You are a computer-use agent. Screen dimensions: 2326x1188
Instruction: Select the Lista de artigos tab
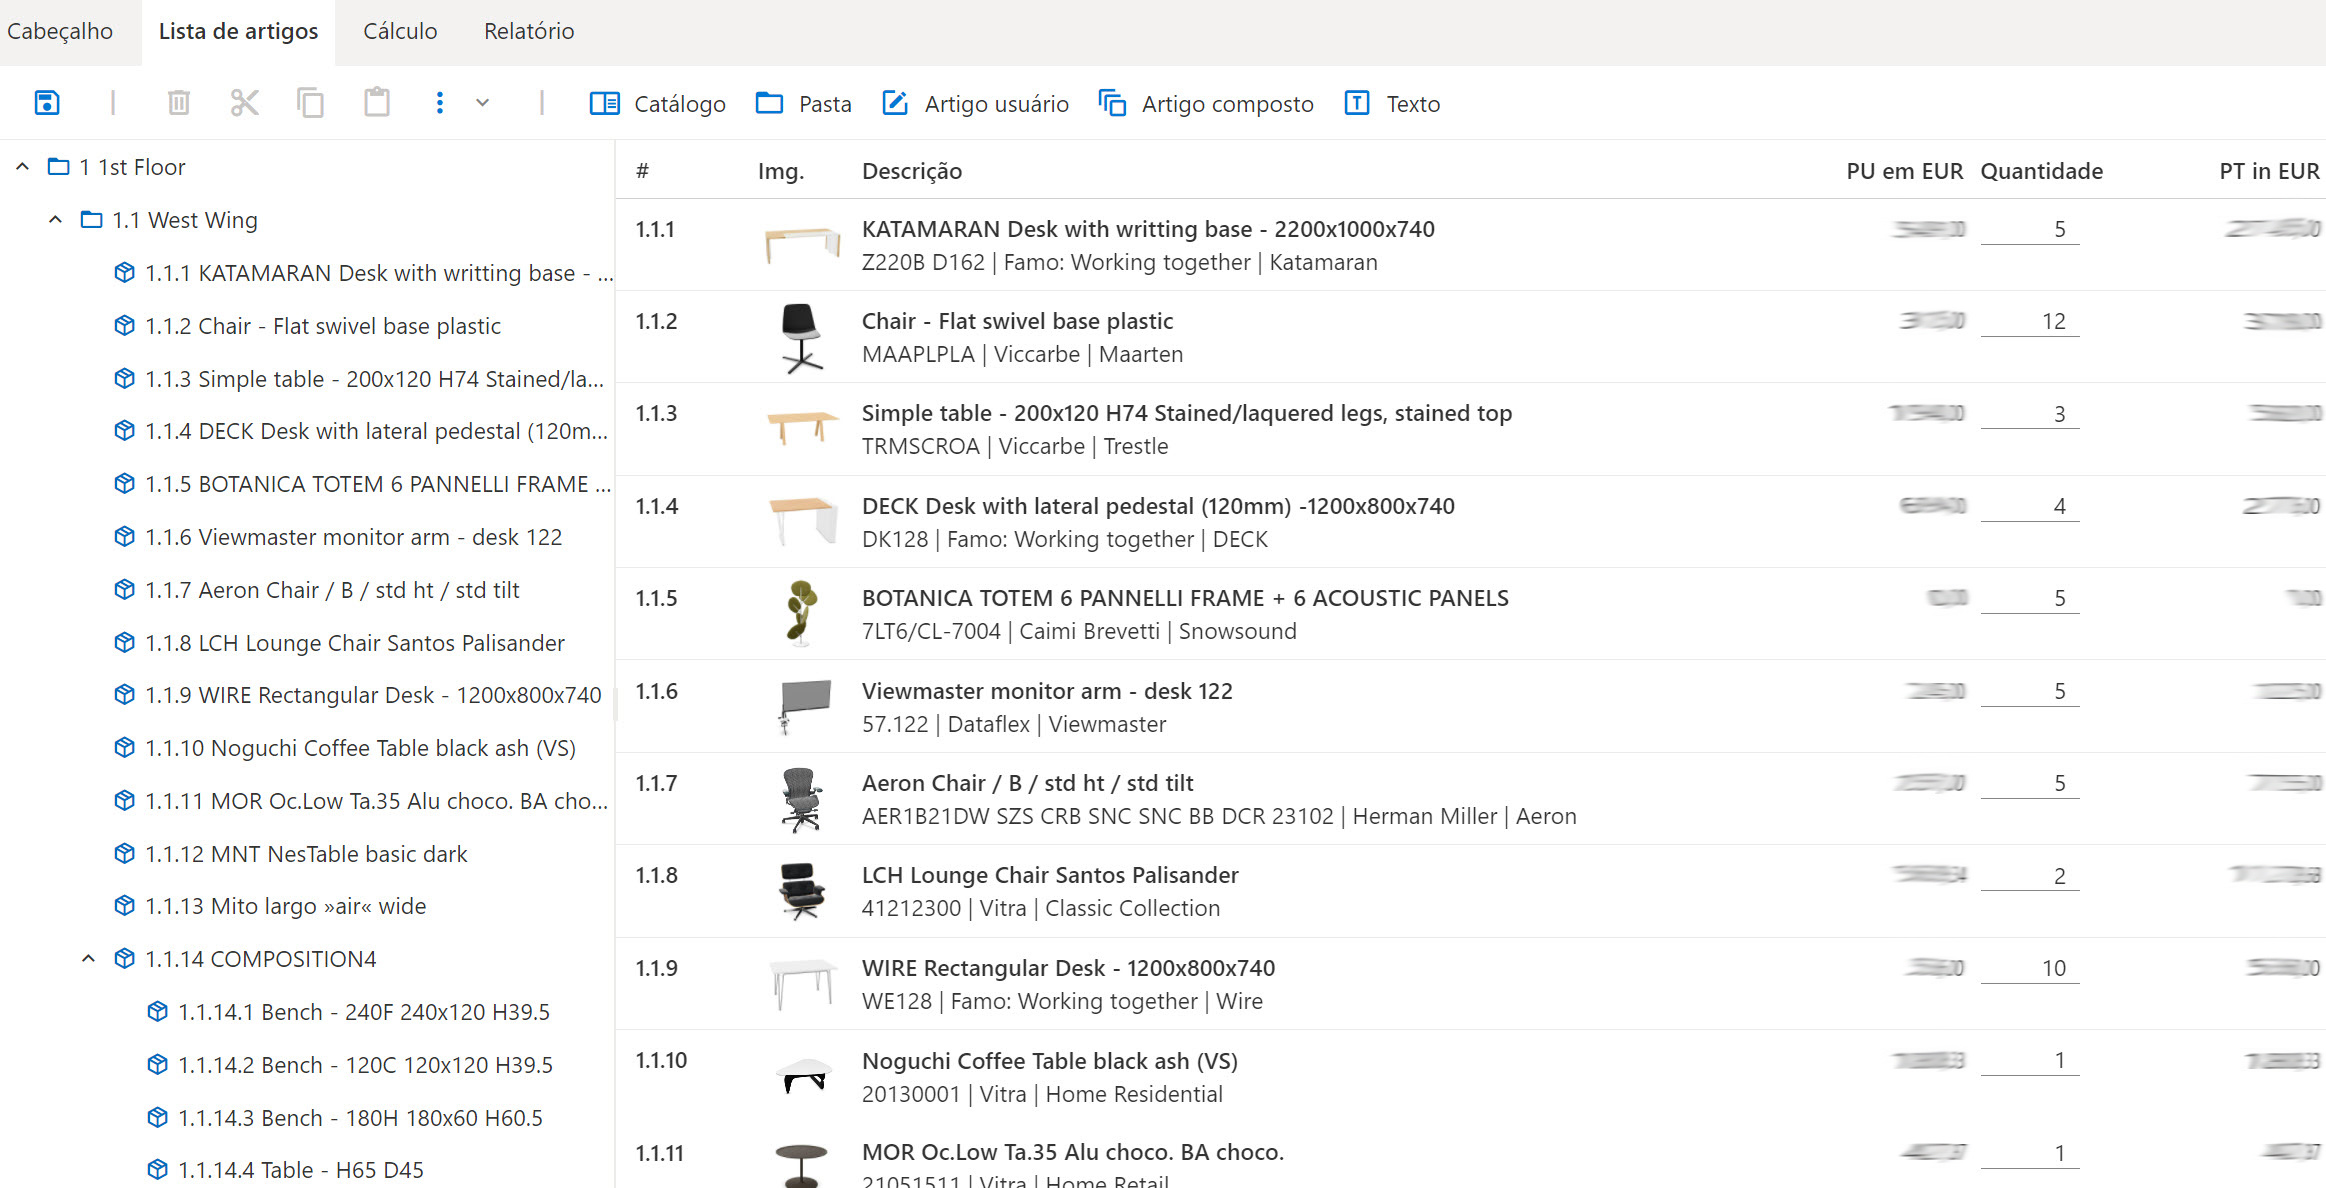238,31
